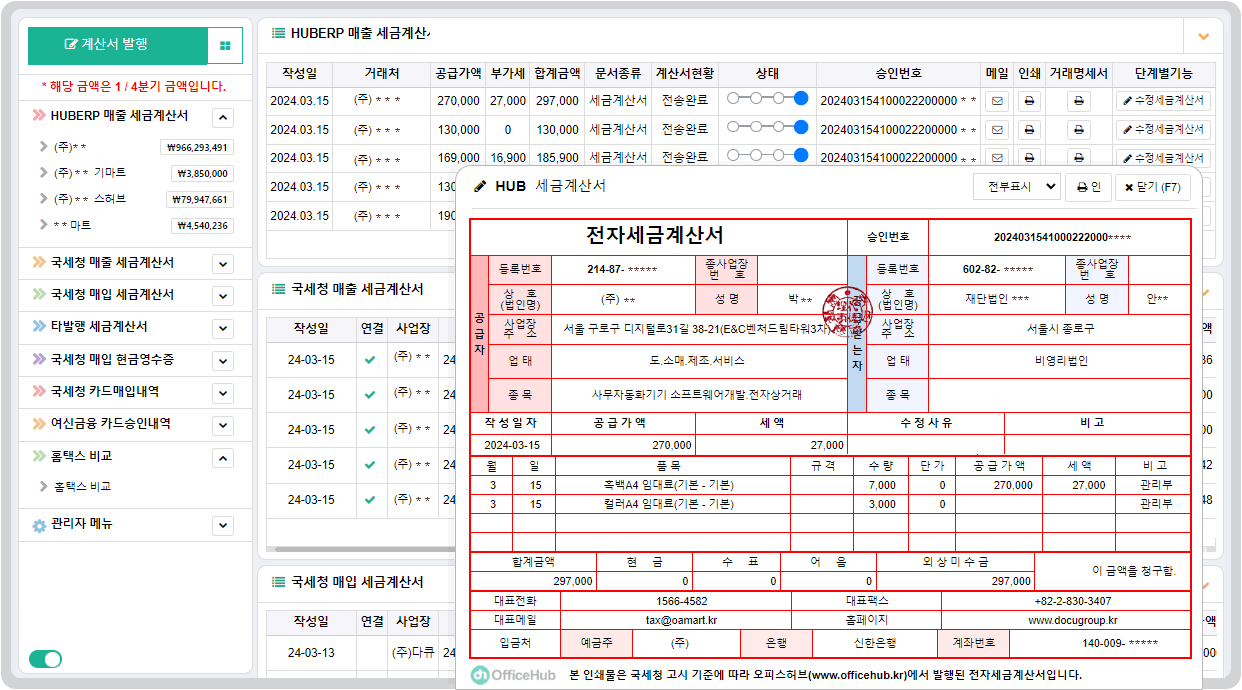Click the 컬러A4 임대료(기본 - 기본) item line
The width and height of the screenshot is (1242, 690).
coord(668,504)
